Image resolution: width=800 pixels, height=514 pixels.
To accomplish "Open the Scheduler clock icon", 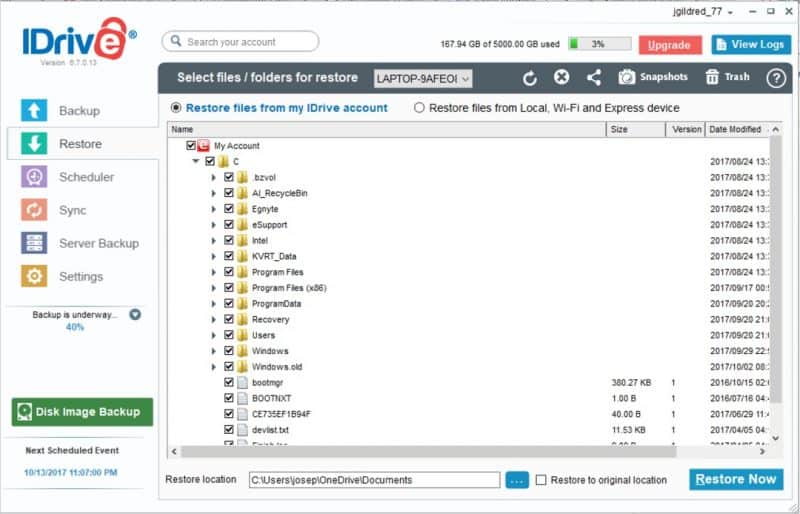I will [34, 177].
